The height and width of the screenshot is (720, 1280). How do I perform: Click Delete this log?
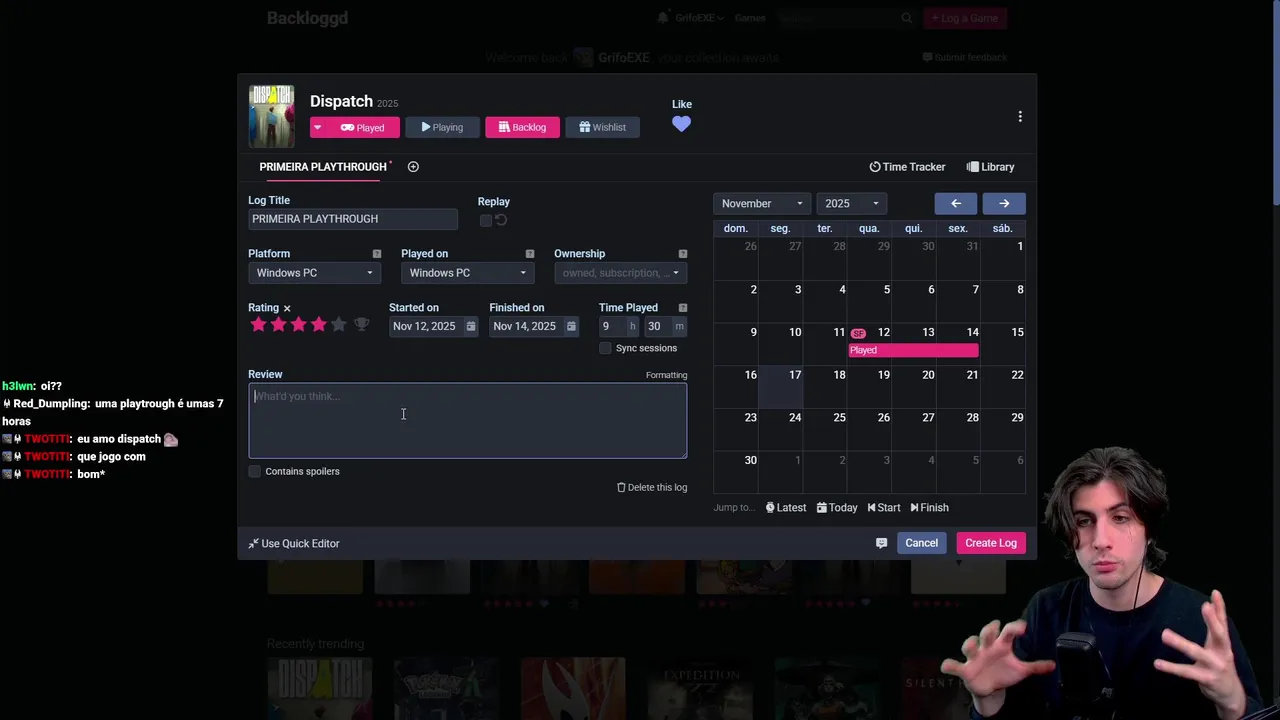[x=652, y=488]
